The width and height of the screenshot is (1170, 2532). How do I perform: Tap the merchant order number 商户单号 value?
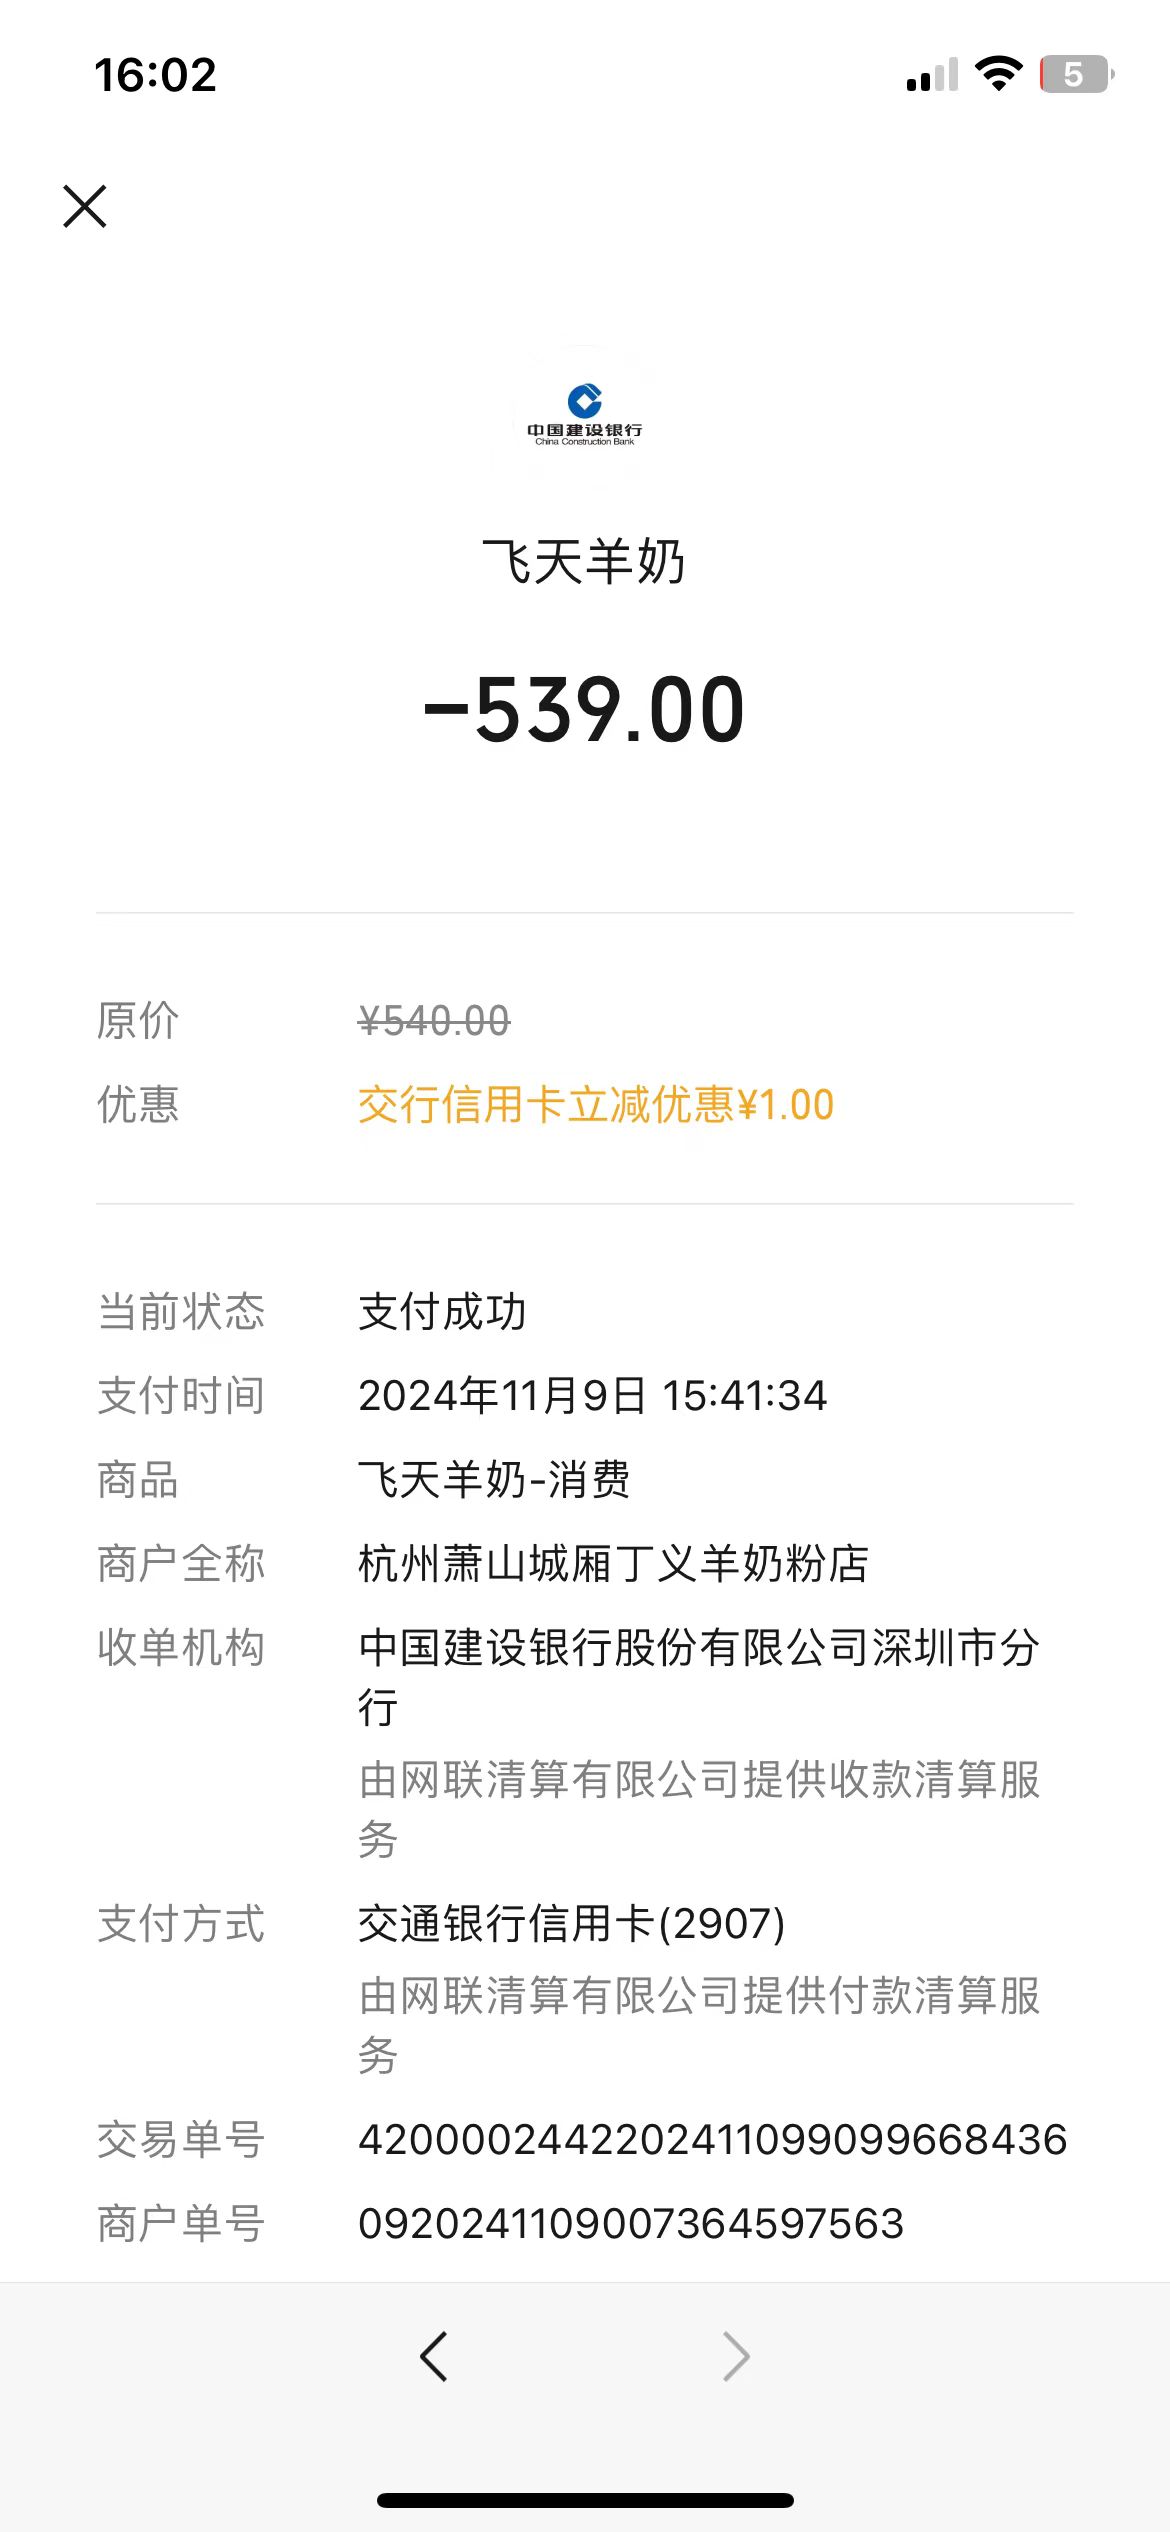tap(631, 2224)
